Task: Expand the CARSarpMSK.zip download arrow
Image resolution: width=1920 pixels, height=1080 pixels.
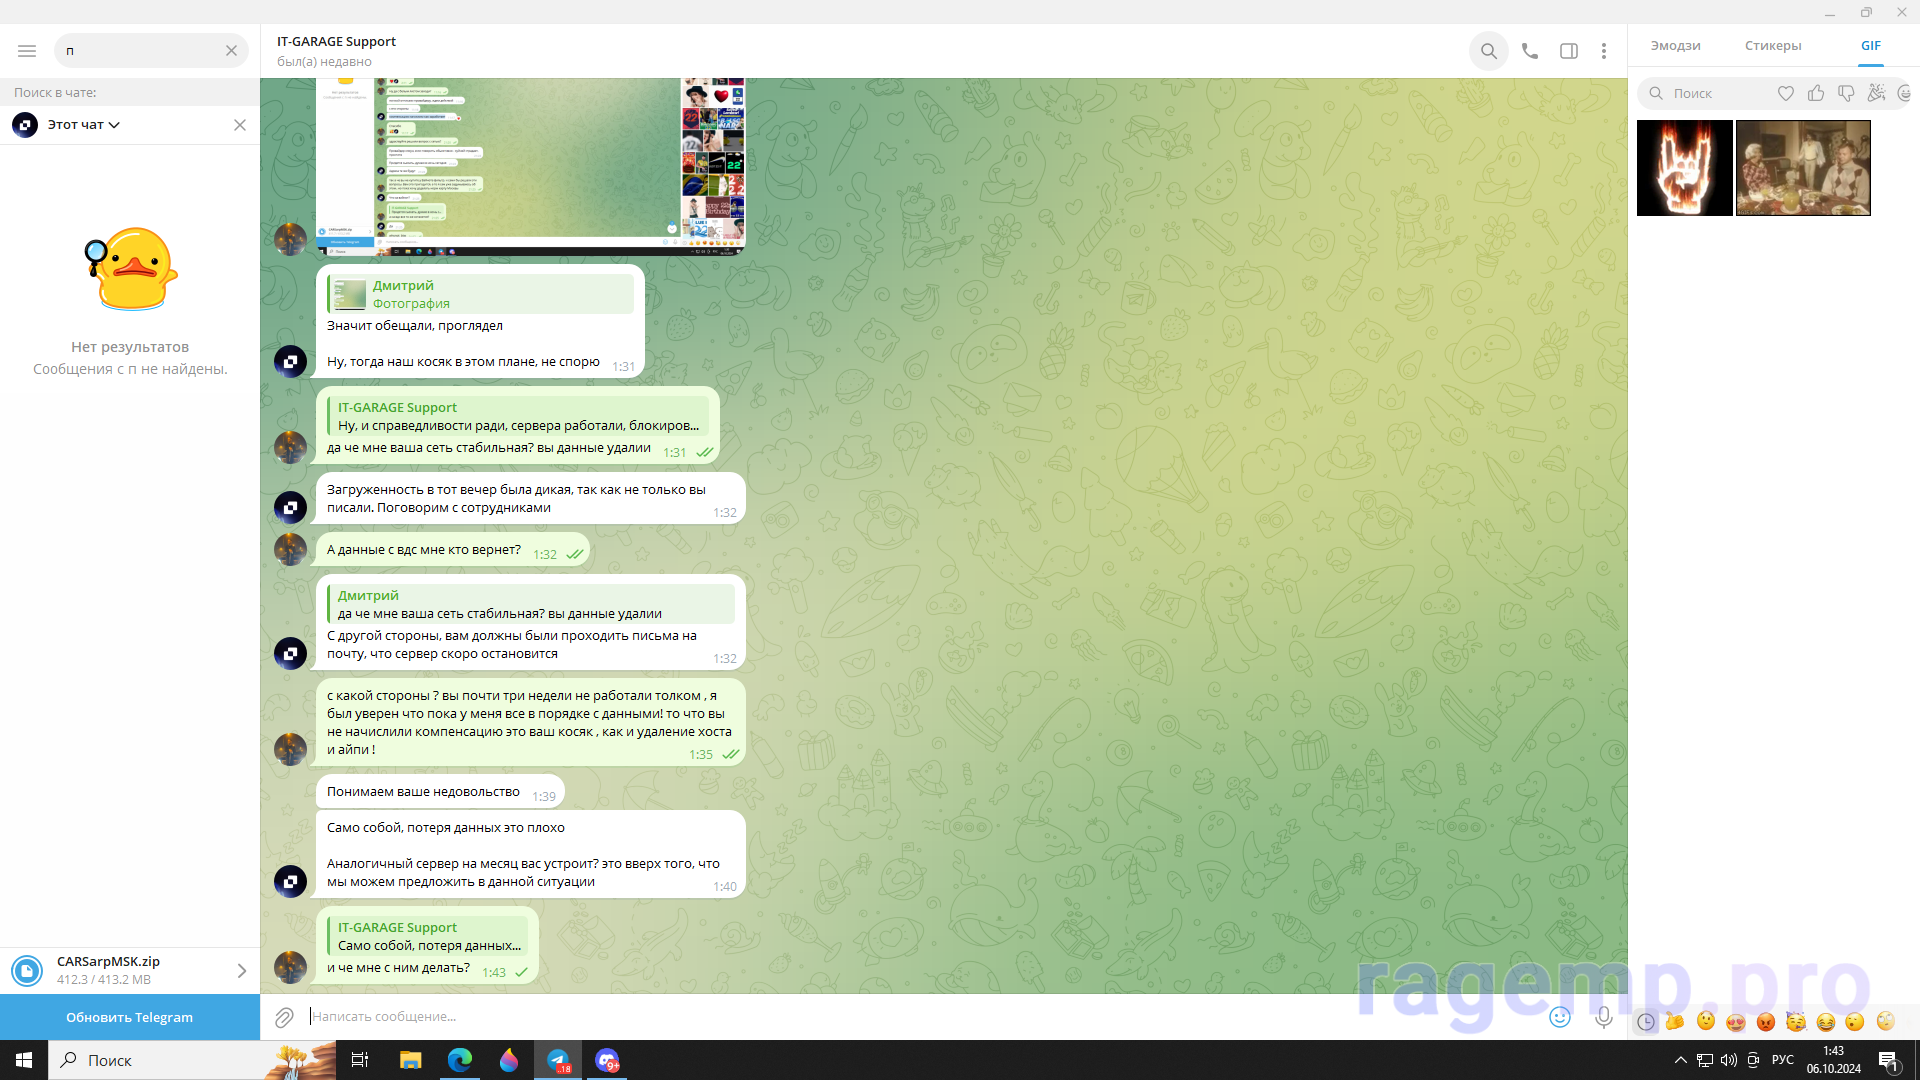Action: click(241, 971)
